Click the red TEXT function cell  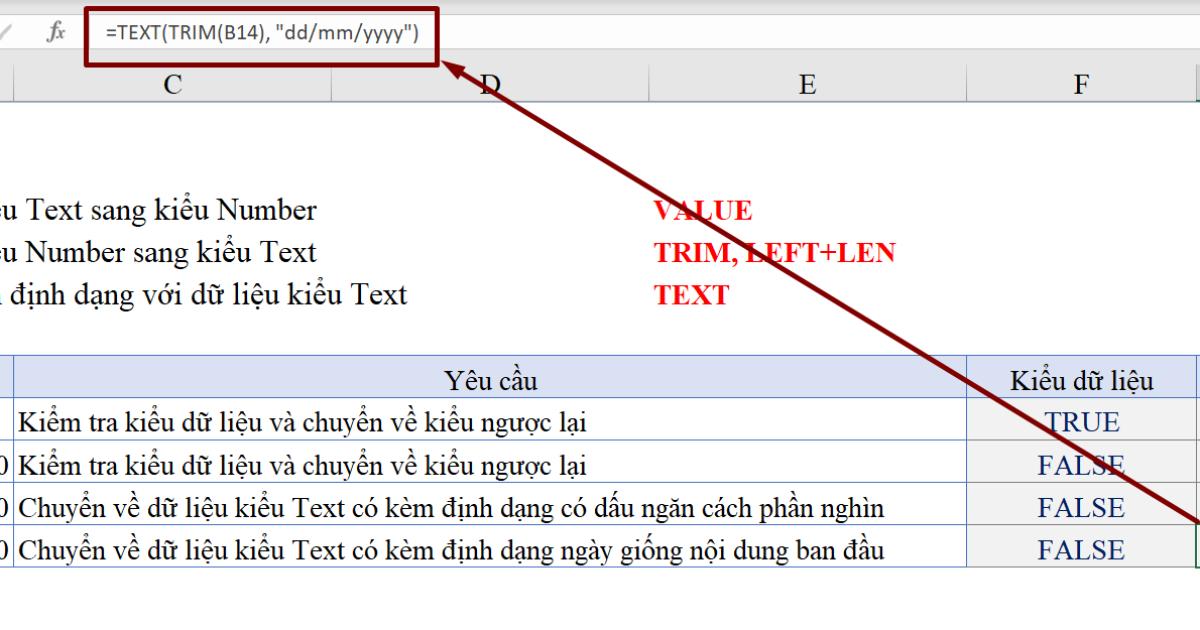691,295
